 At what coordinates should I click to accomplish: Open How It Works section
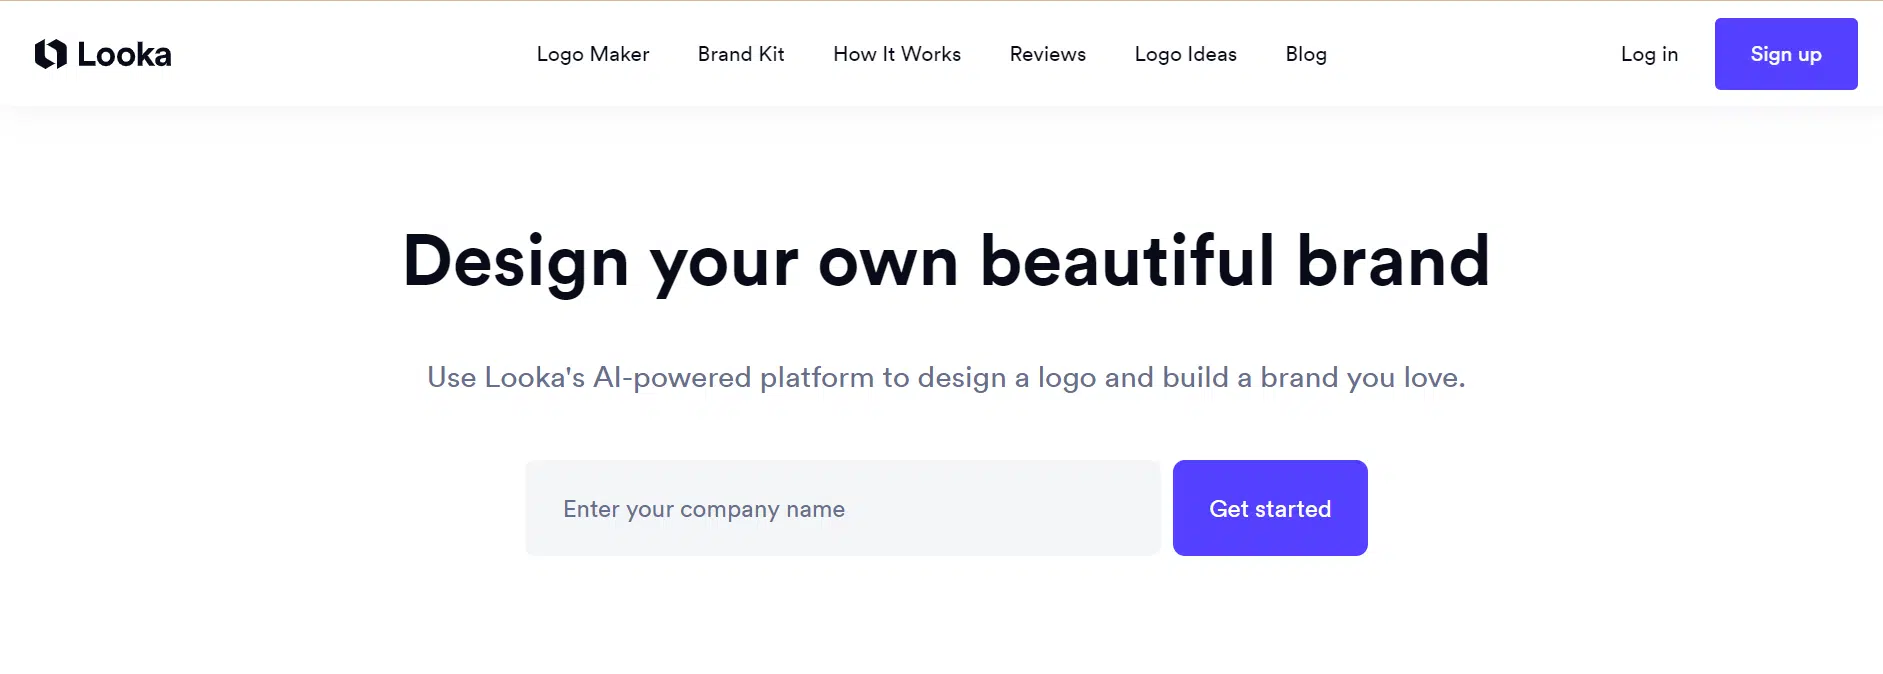tap(897, 54)
